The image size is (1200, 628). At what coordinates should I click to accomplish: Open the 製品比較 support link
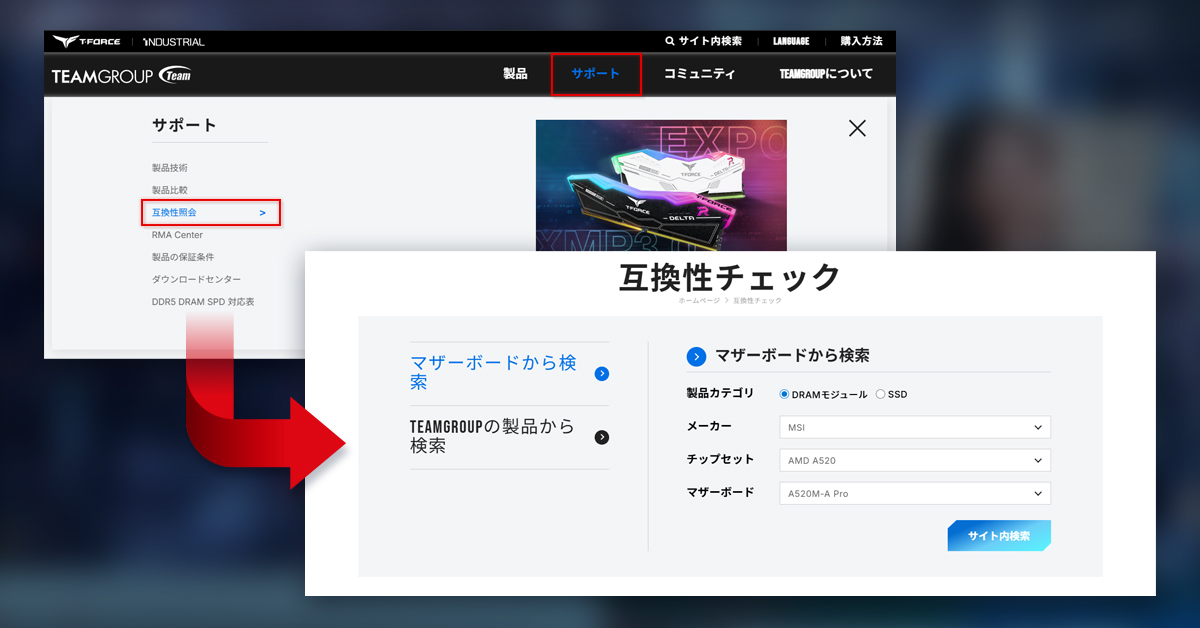[170, 190]
